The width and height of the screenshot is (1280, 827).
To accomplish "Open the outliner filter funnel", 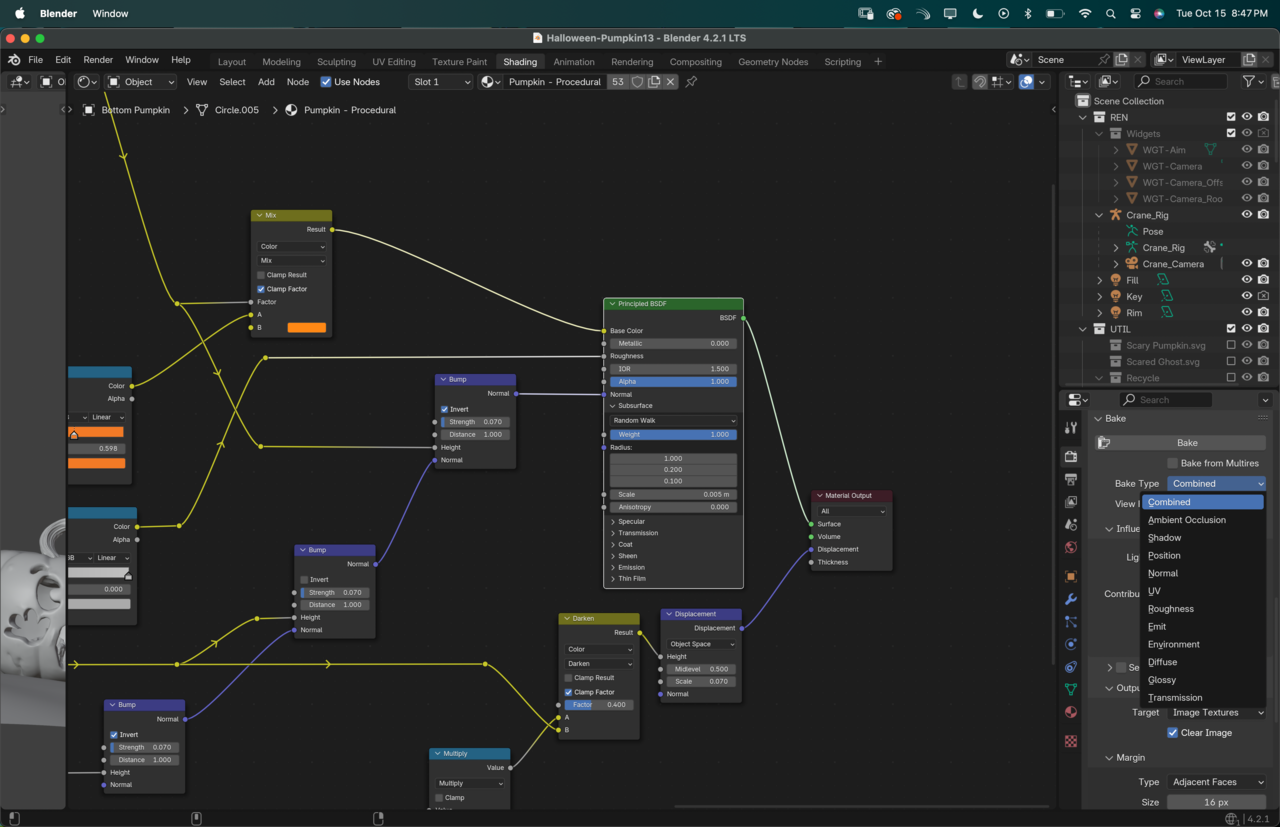I will coord(1249,82).
